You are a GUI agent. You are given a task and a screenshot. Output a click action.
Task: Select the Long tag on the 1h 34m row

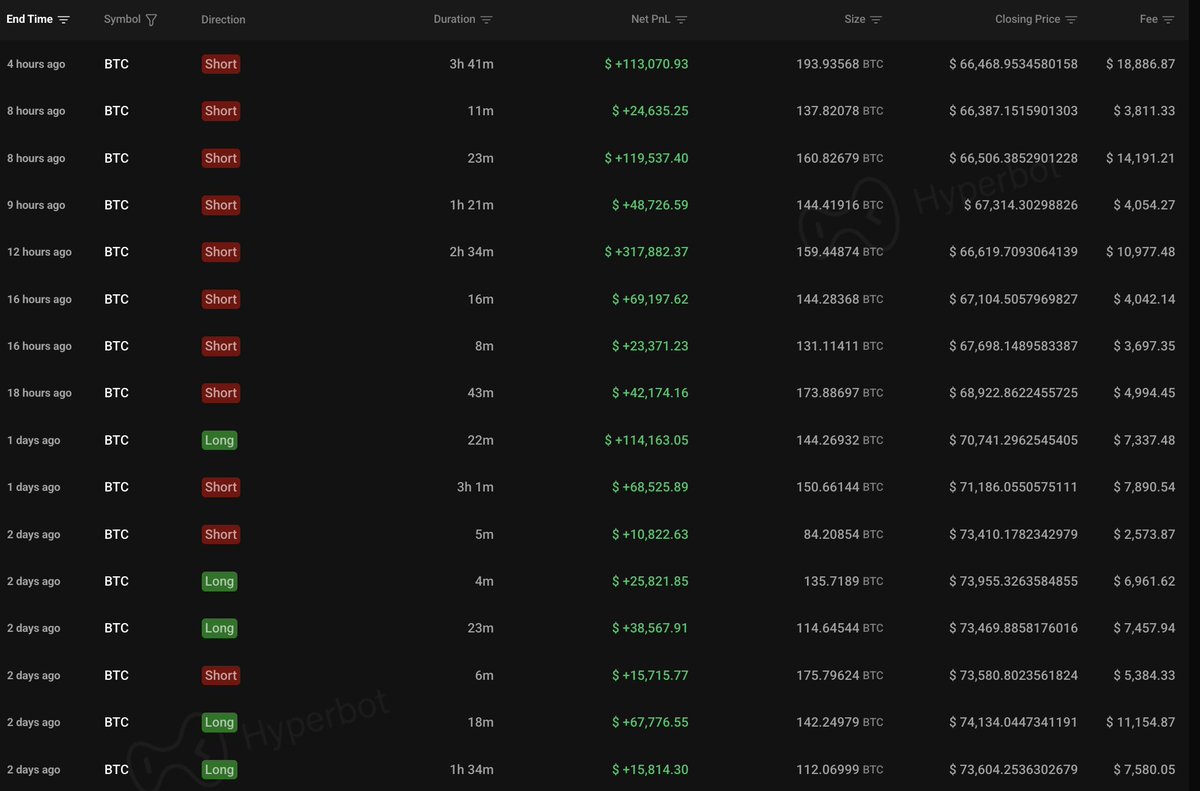pos(219,769)
